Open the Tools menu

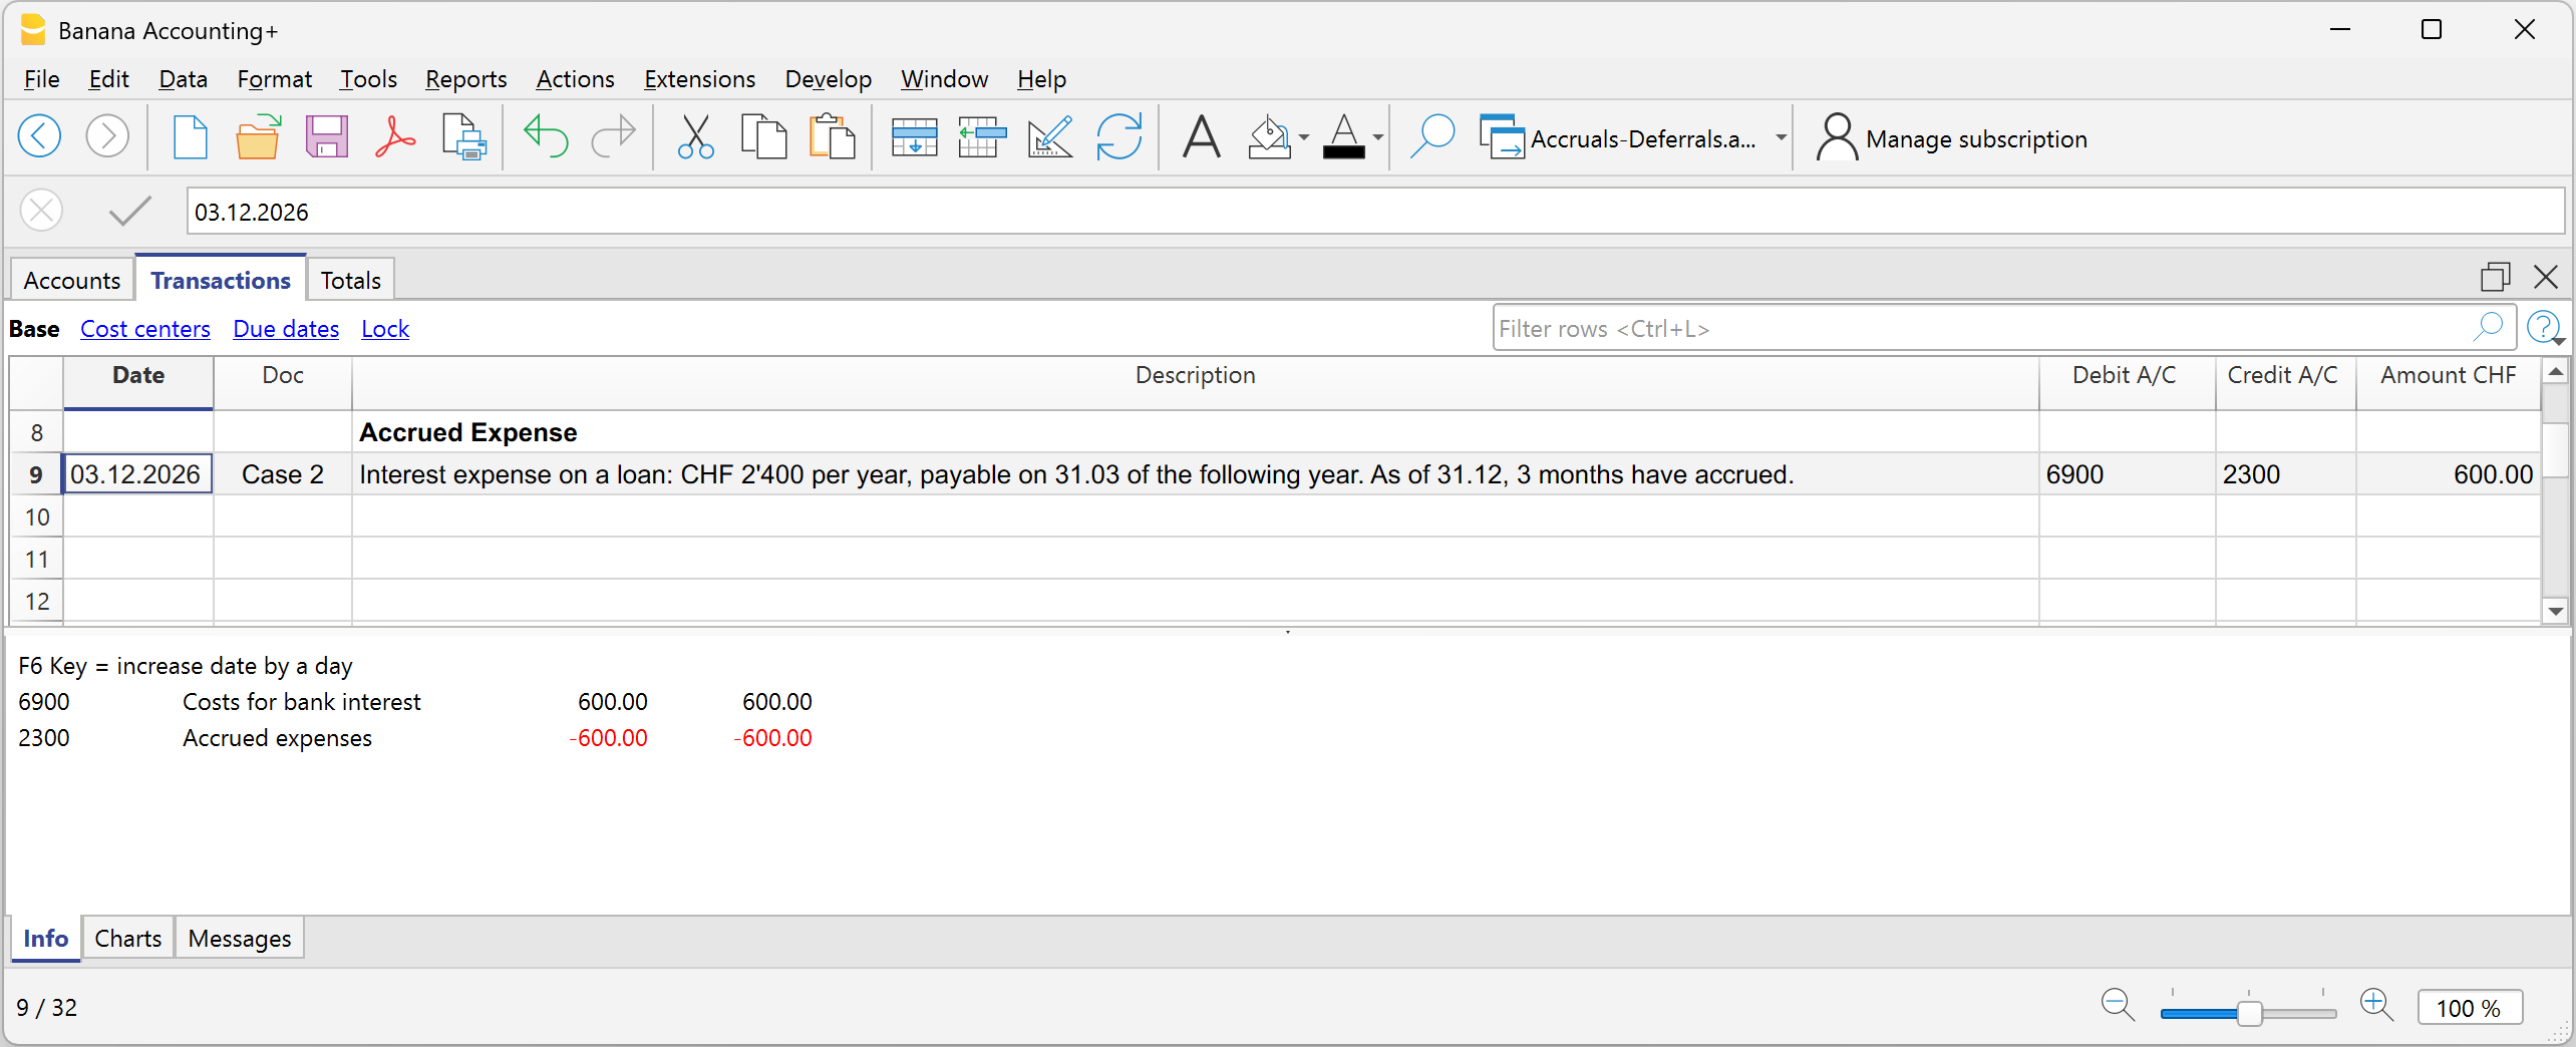(368, 79)
